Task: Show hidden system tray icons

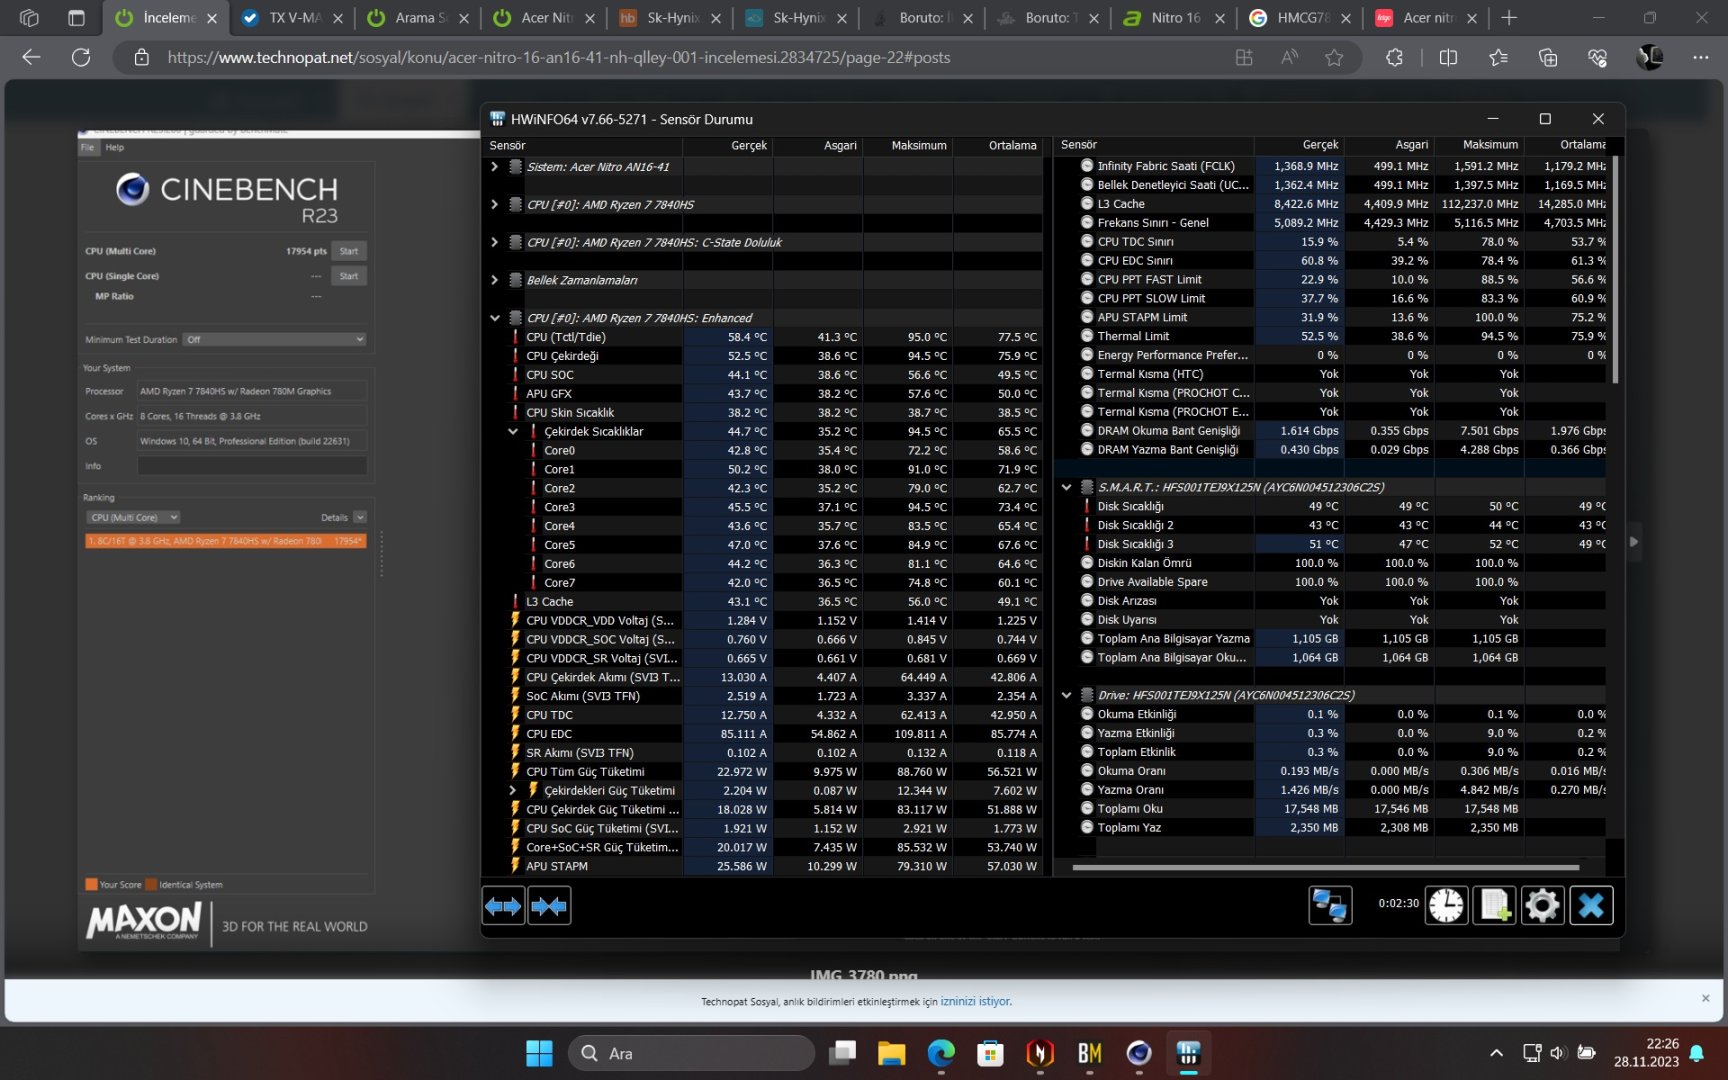Action: point(1496,1053)
